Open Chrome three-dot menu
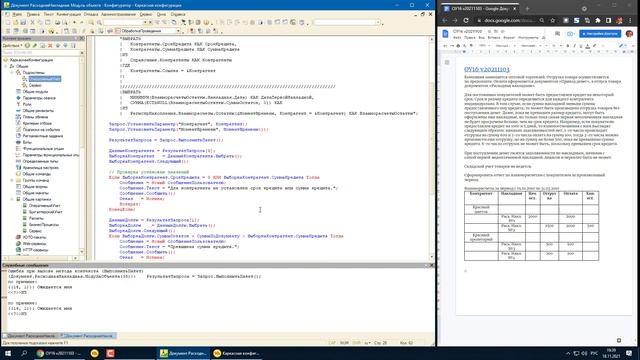 631,20
